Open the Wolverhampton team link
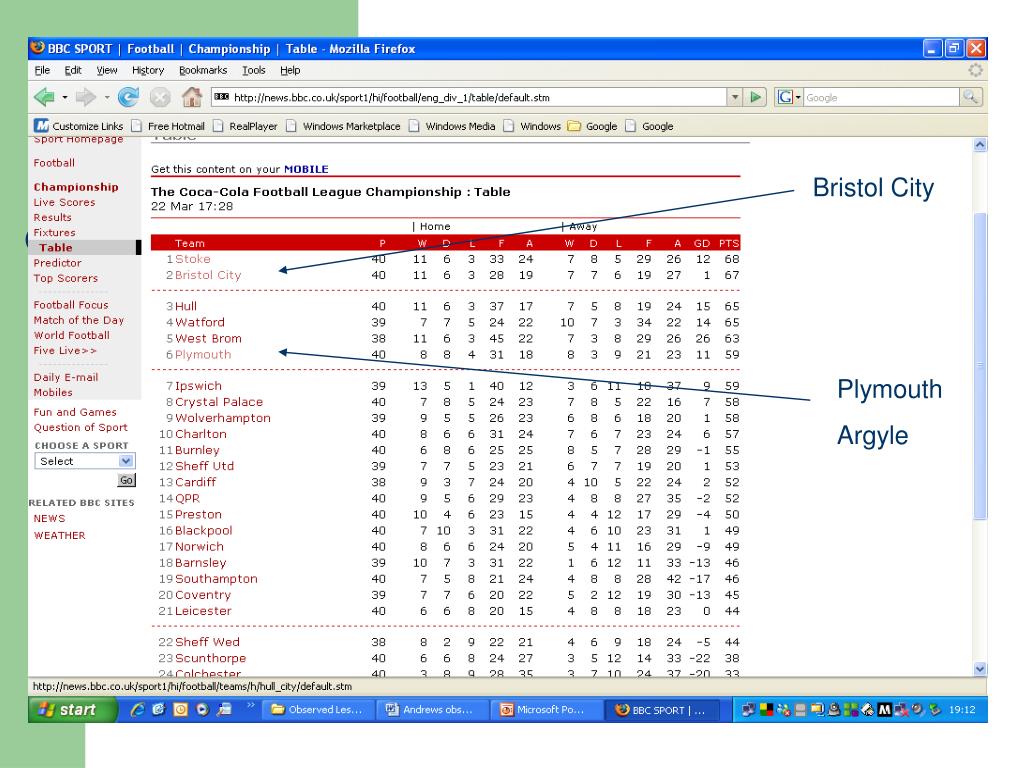Screen dimensions: 1024x768 click(x=223, y=418)
